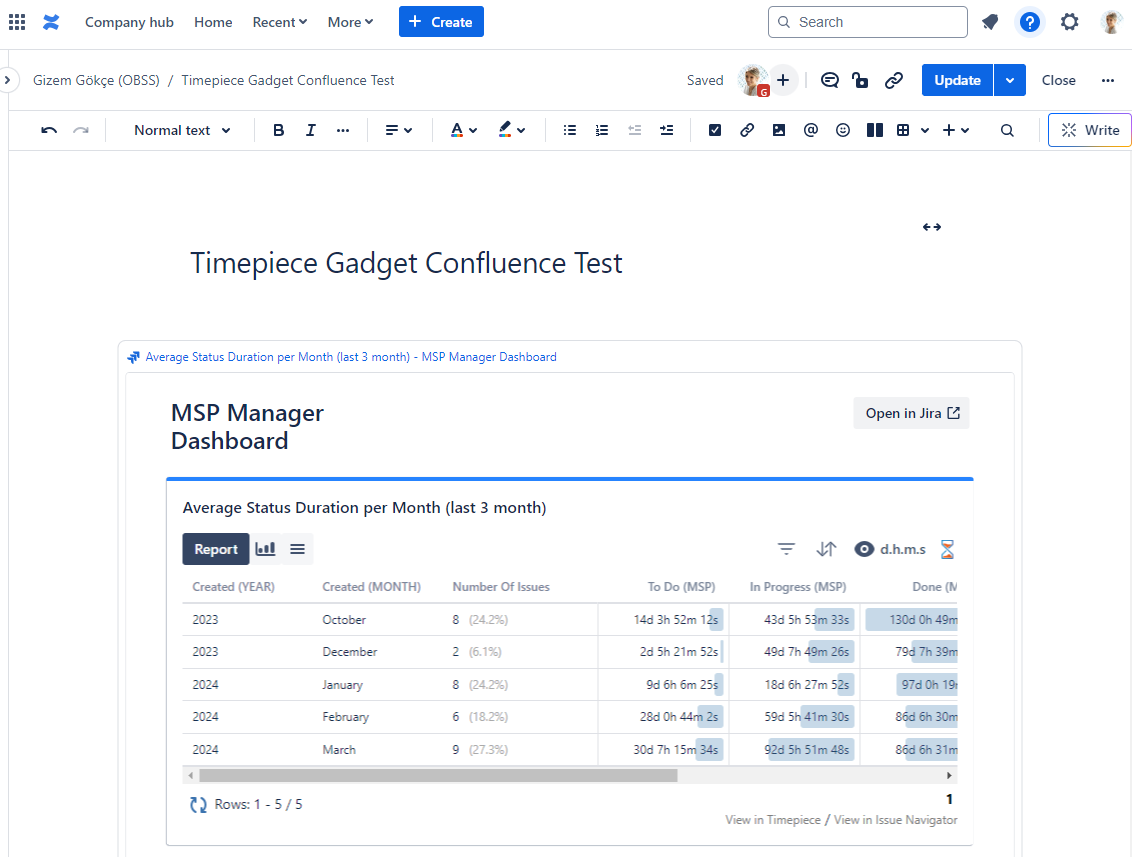The height and width of the screenshot is (857, 1132).
Task: Click the copy link icon
Action: click(894, 80)
